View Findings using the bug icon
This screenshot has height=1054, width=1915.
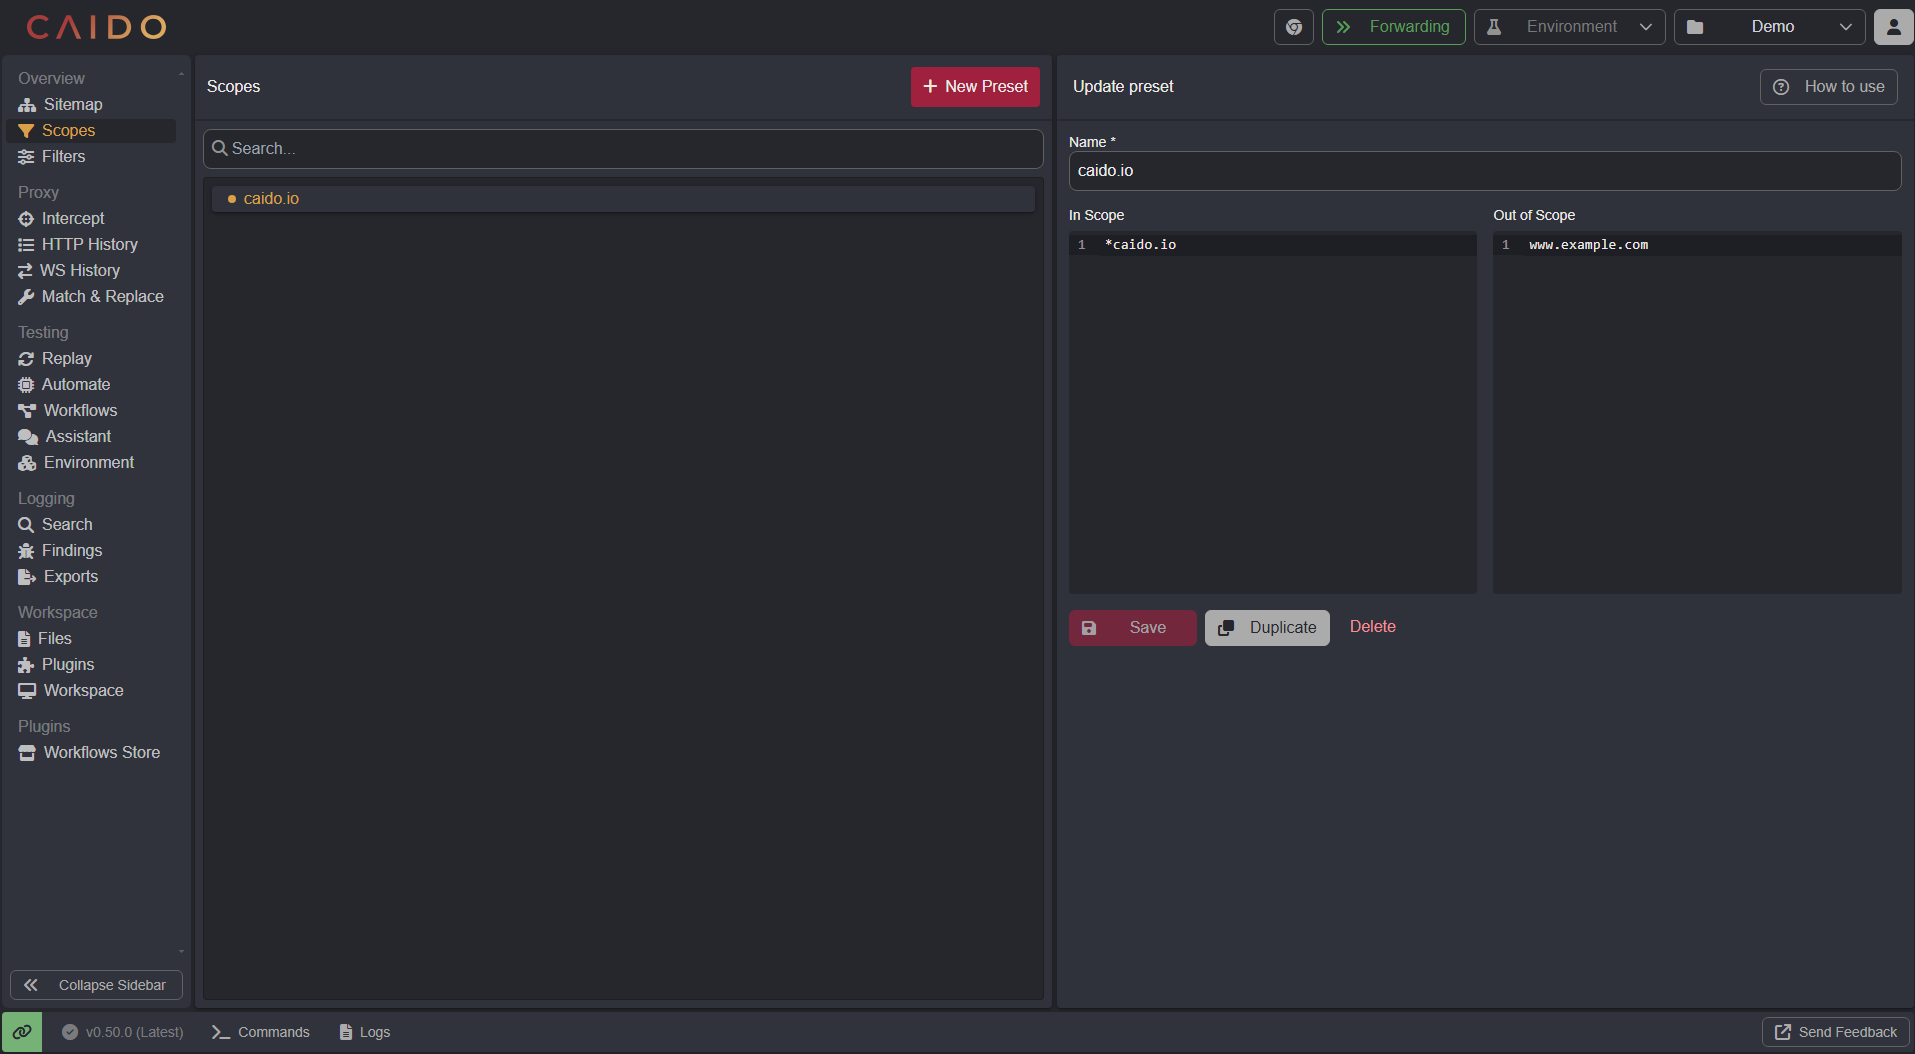pyautogui.click(x=25, y=550)
